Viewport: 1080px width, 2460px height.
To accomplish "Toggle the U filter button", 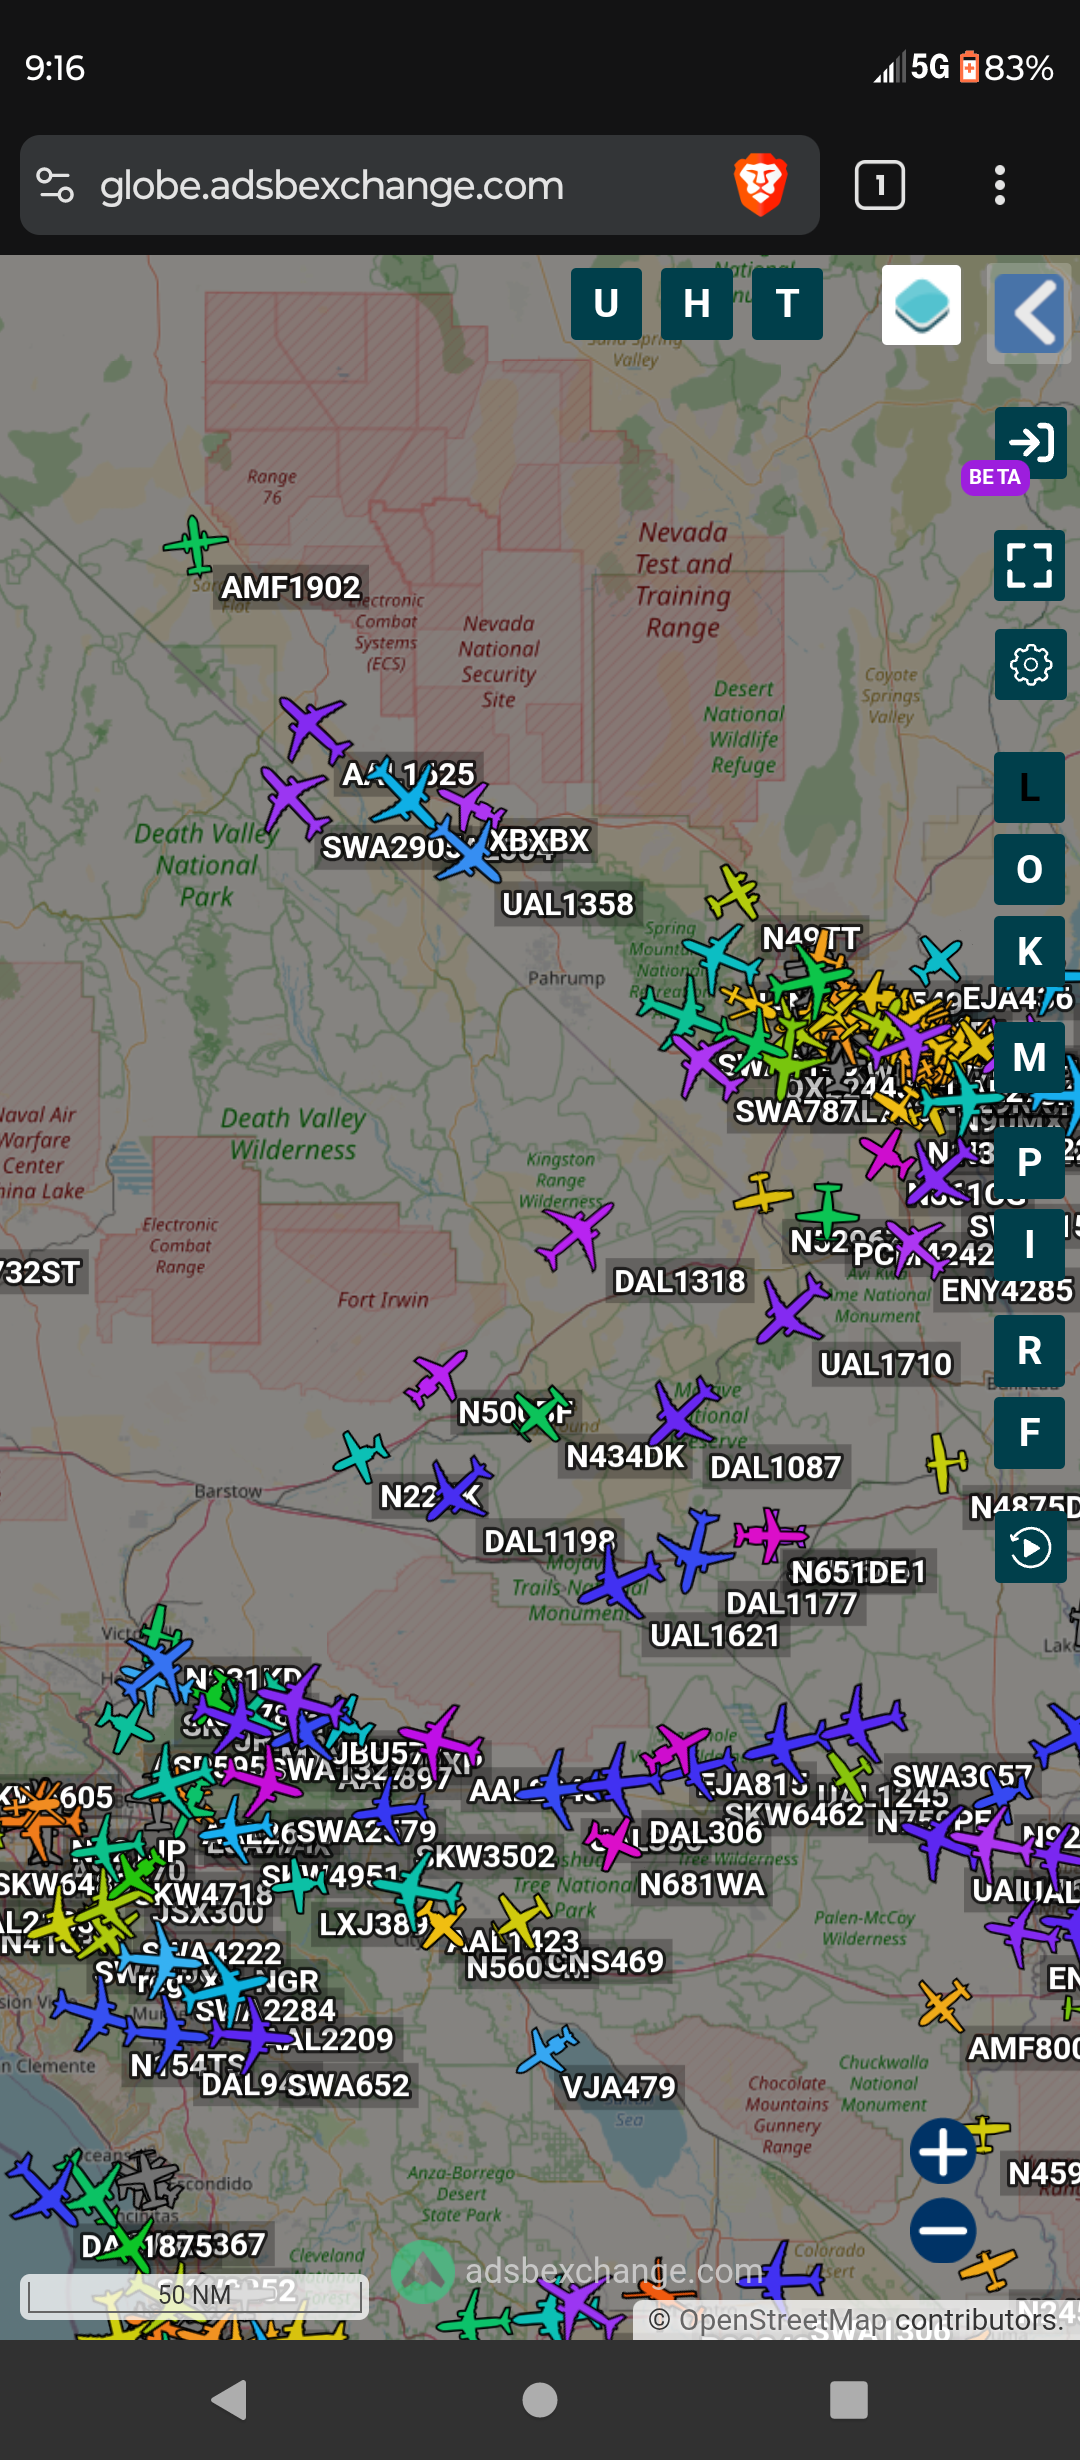I will pyautogui.click(x=606, y=304).
